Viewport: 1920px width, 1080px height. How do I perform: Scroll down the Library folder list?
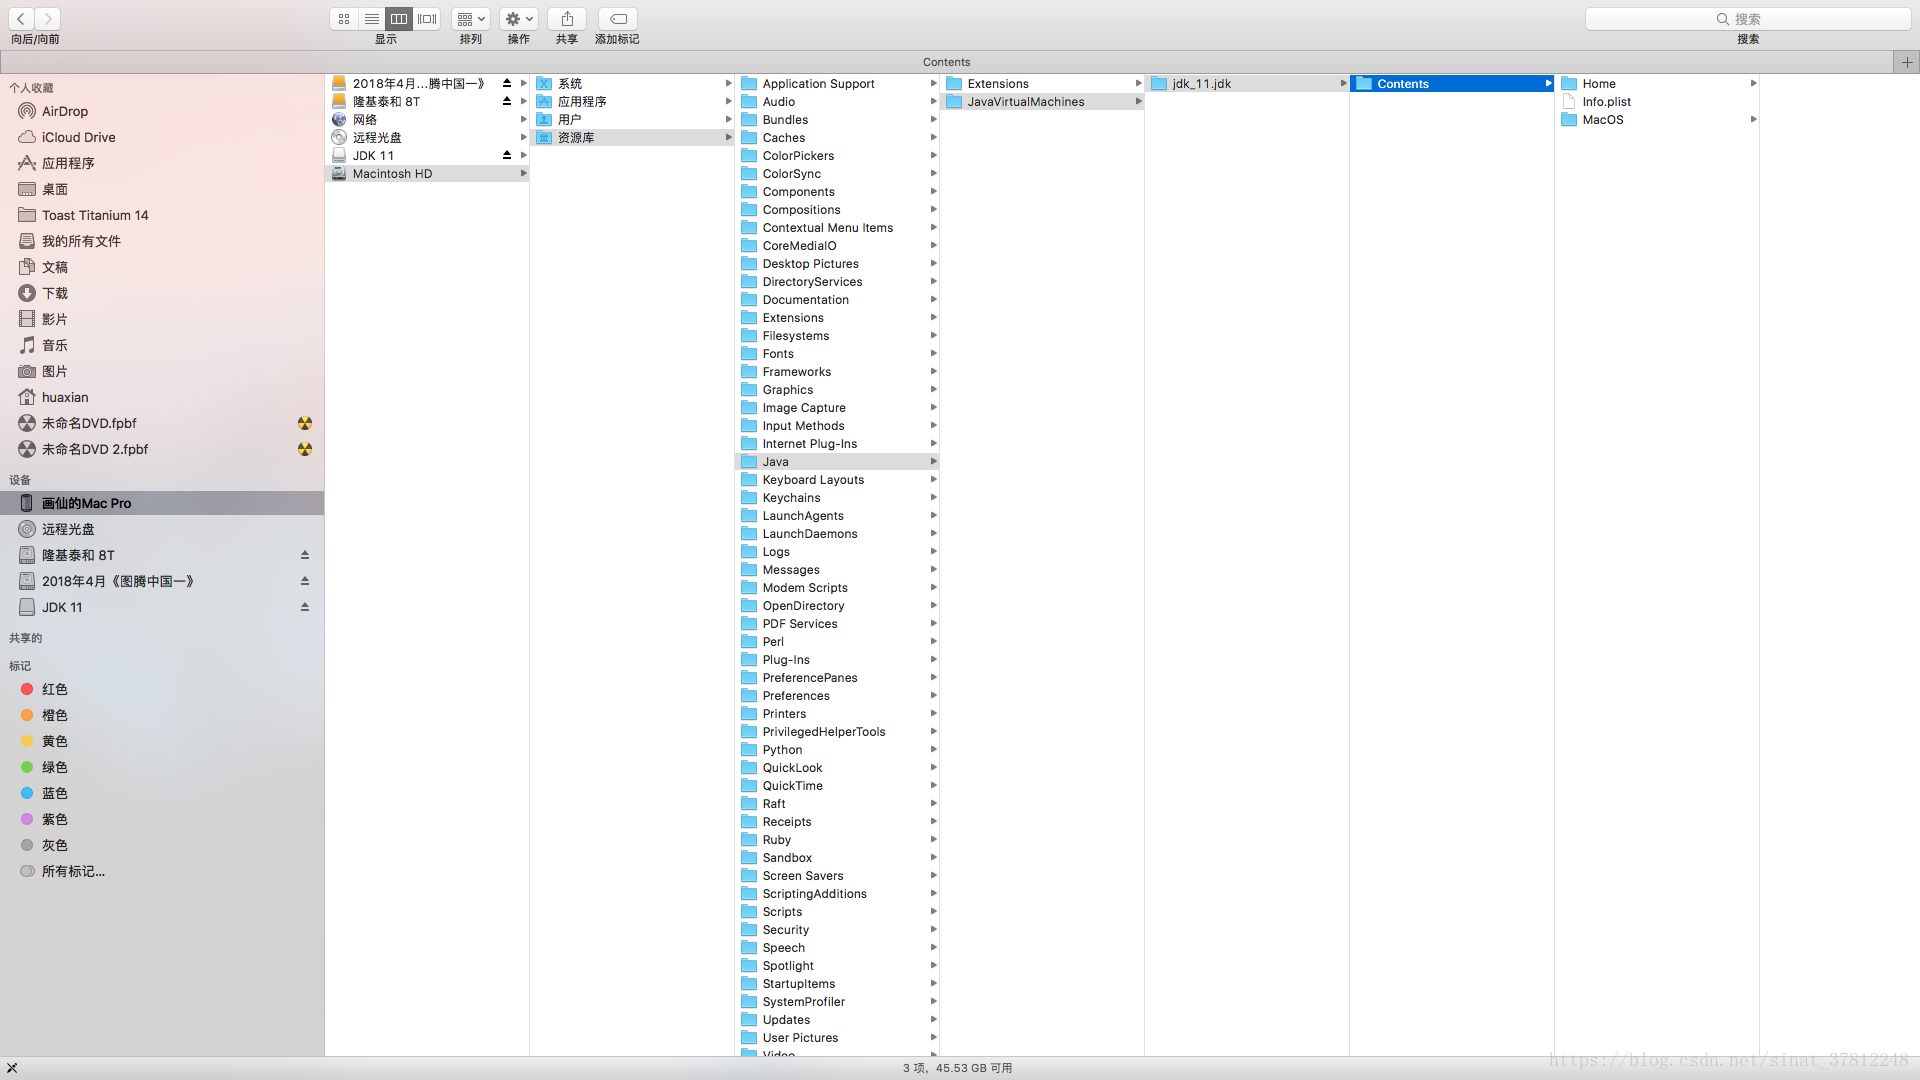pyautogui.click(x=942, y=1048)
